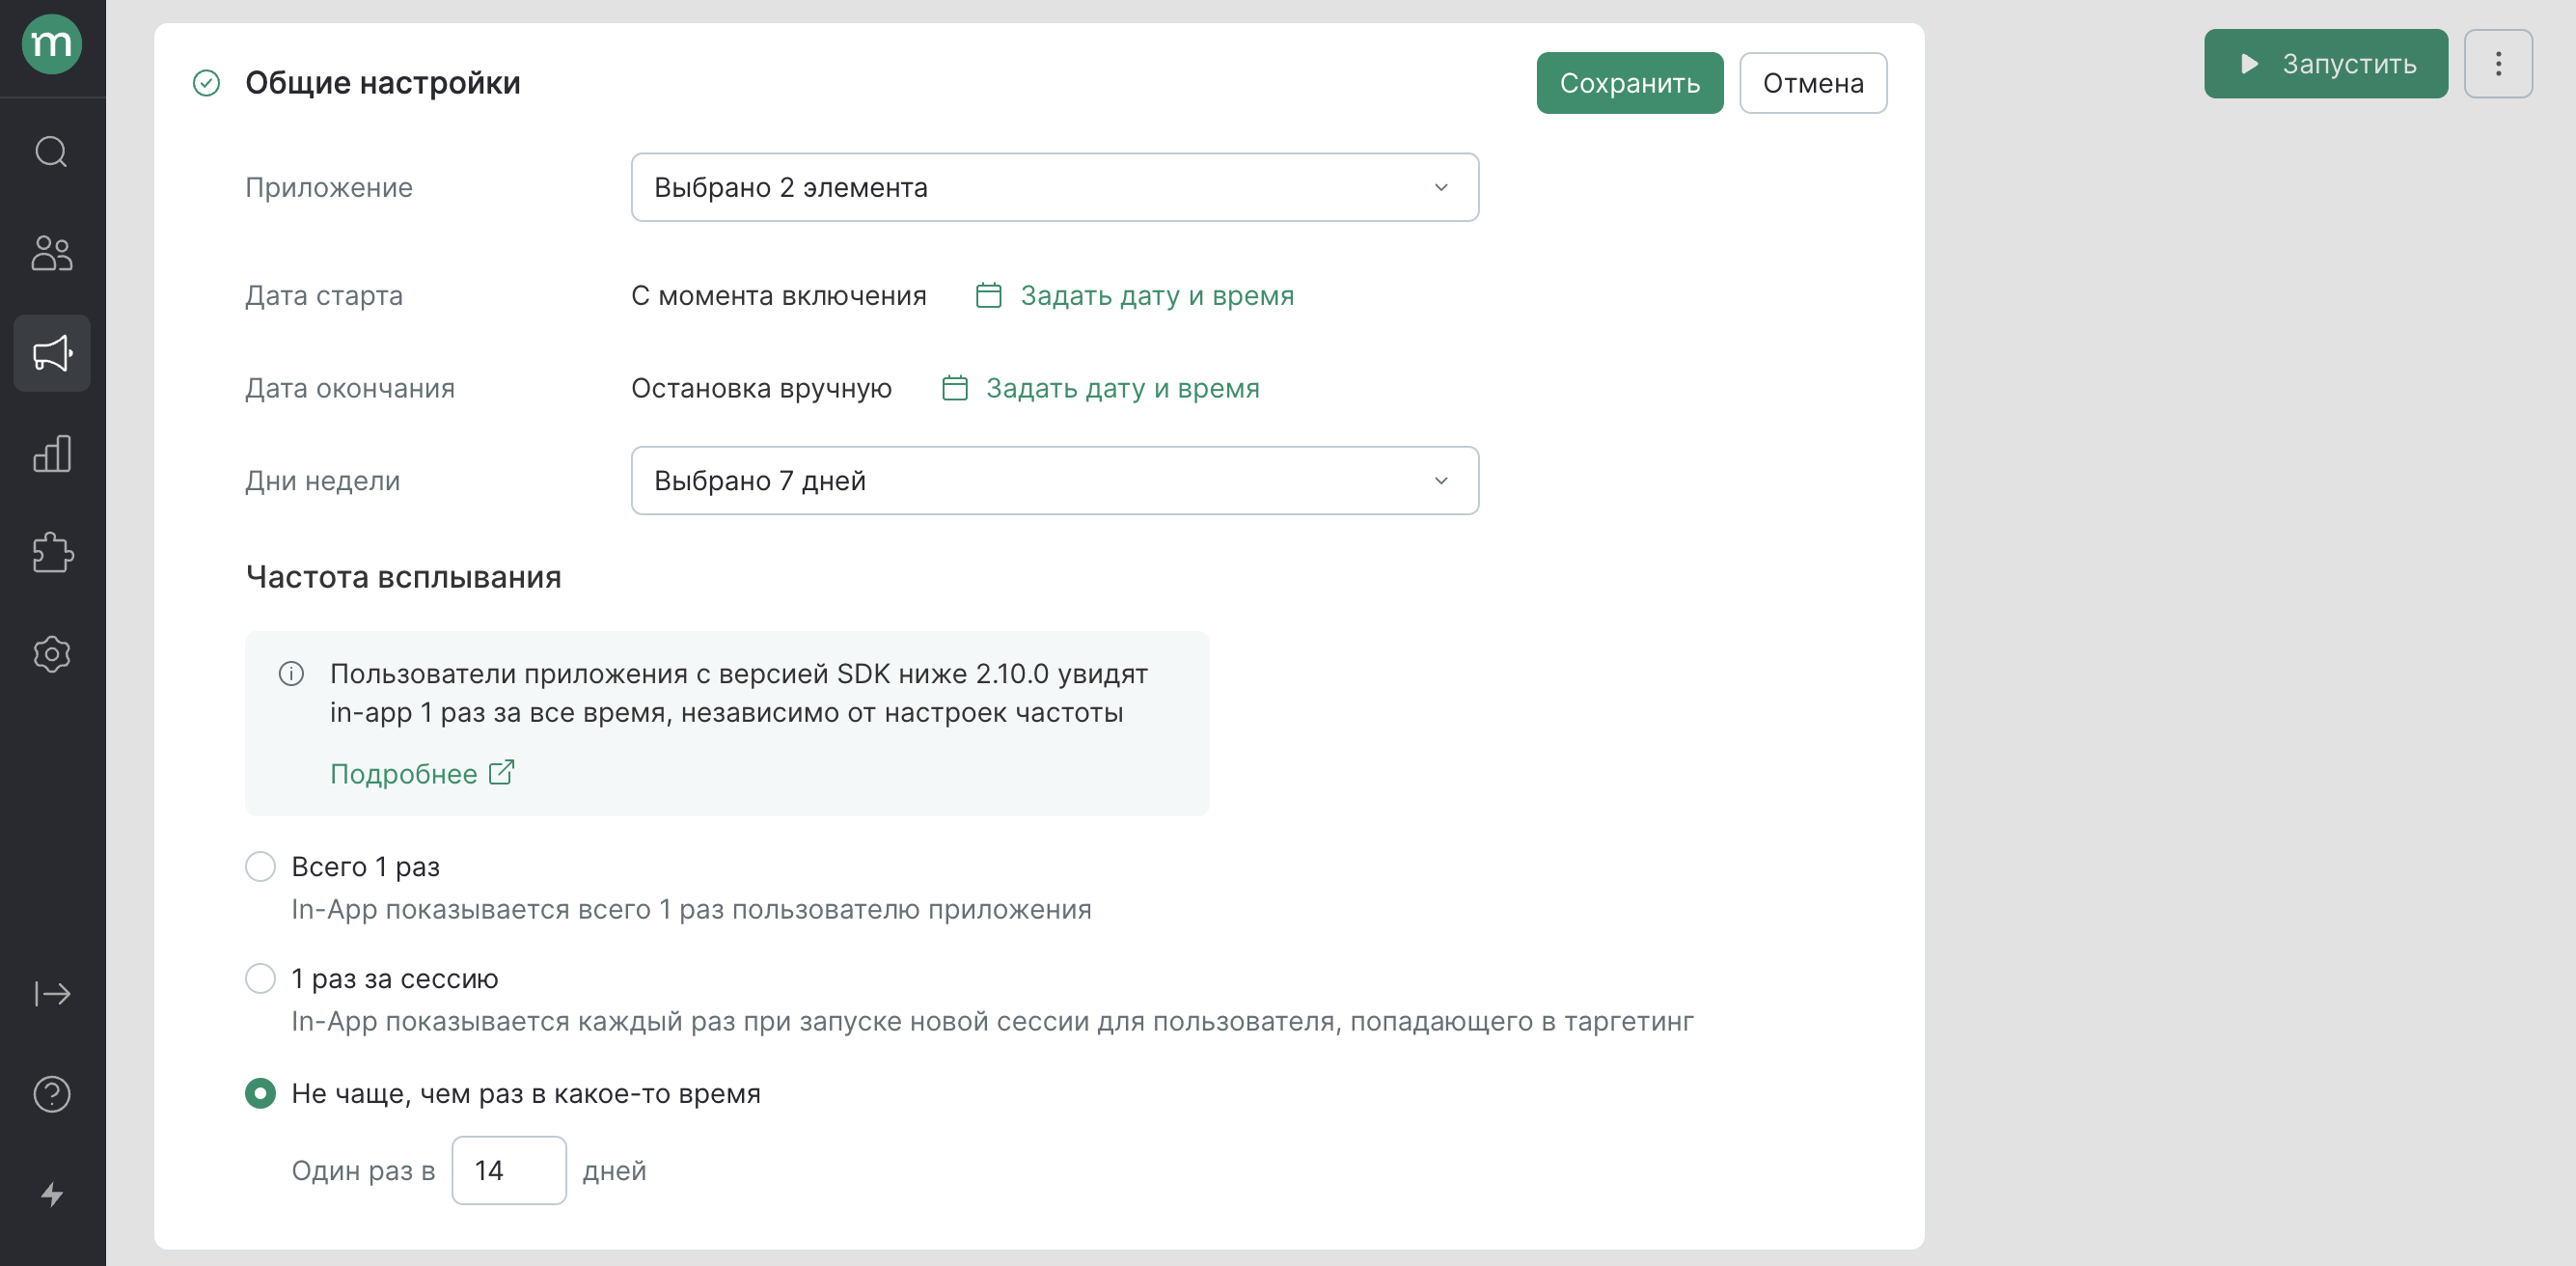Open settings via the sidebar gear icon

52,654
